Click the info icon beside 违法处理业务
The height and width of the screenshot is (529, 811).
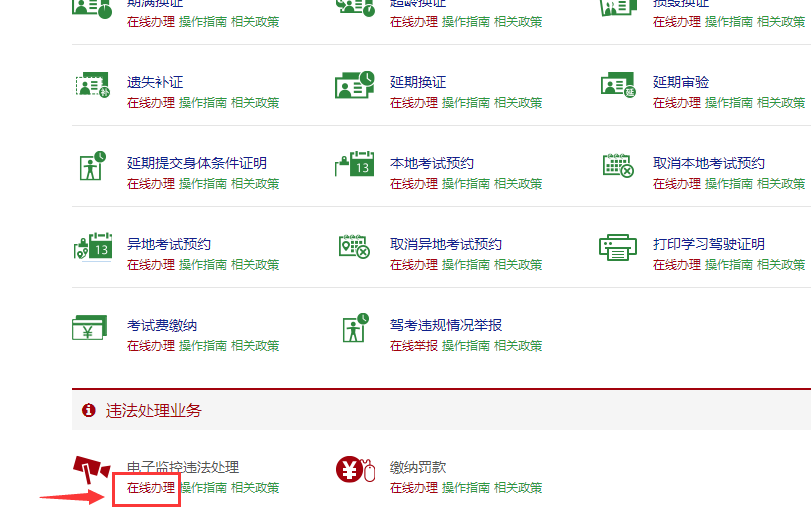coord(88,410)
